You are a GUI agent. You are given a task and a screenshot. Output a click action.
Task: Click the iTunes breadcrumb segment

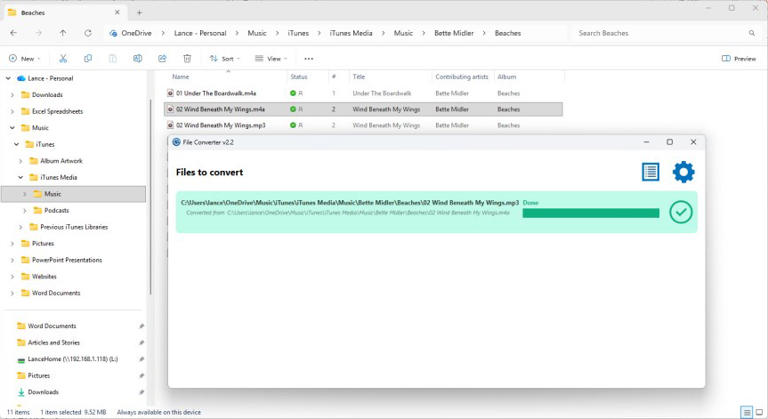point(298,33)
